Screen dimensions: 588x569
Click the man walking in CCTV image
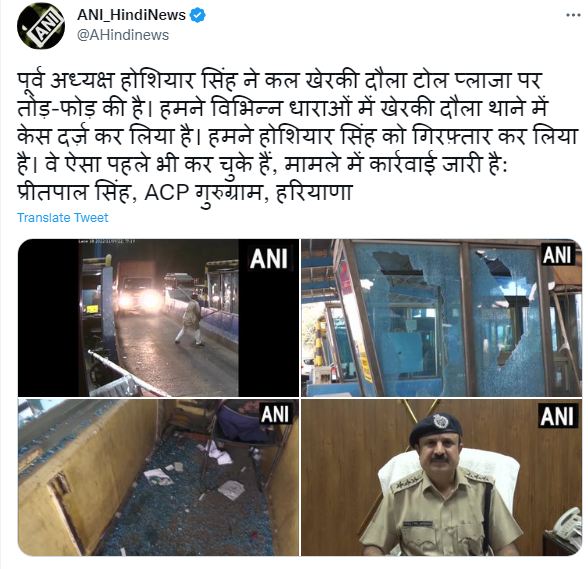(190, 319)
